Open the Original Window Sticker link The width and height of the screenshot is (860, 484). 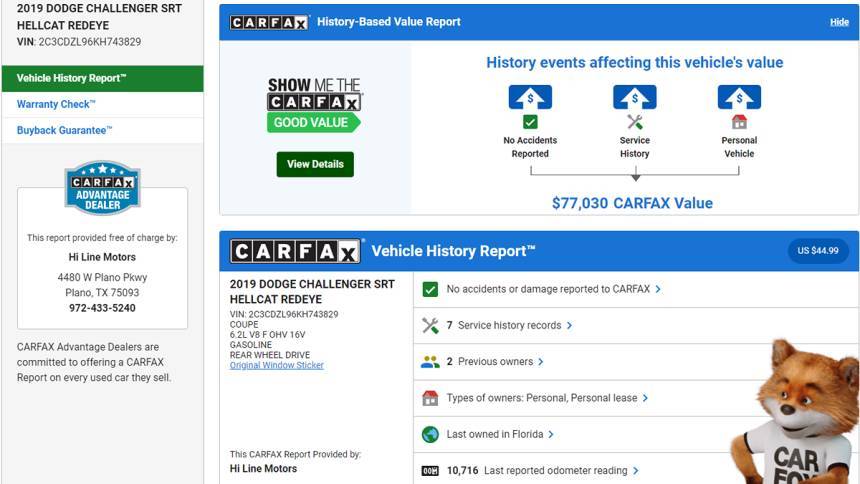click(276, 365)
